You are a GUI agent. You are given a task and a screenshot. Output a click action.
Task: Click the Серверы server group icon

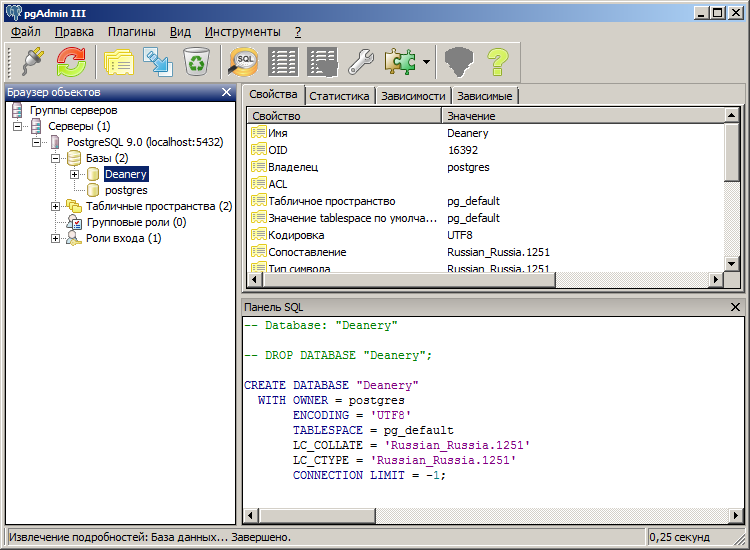coord(36,127)
